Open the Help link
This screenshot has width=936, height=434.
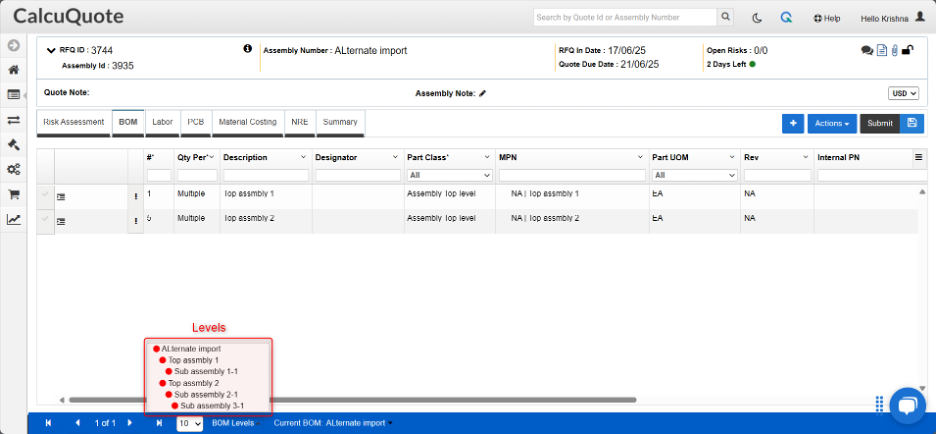(x=827, y=19)
